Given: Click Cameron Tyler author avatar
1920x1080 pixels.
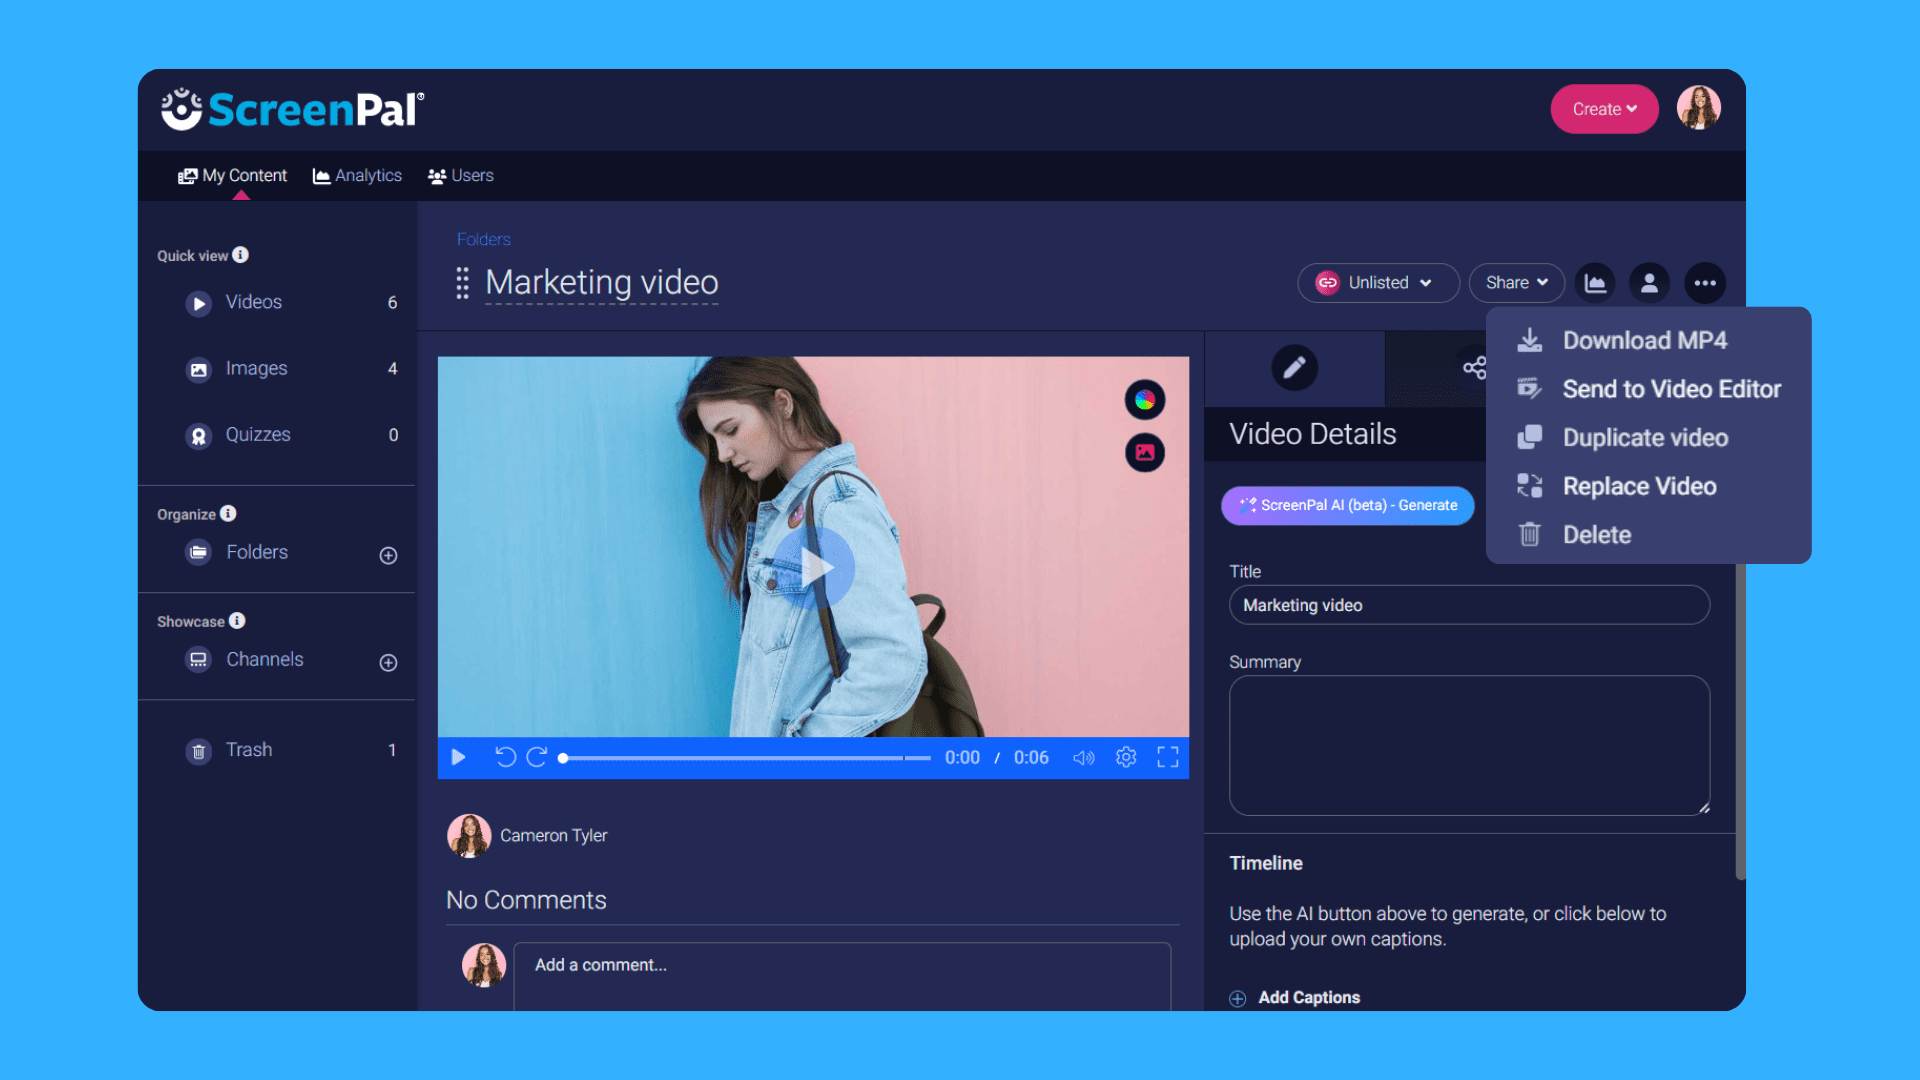Looking at the screenshot, I should [469, 836].
